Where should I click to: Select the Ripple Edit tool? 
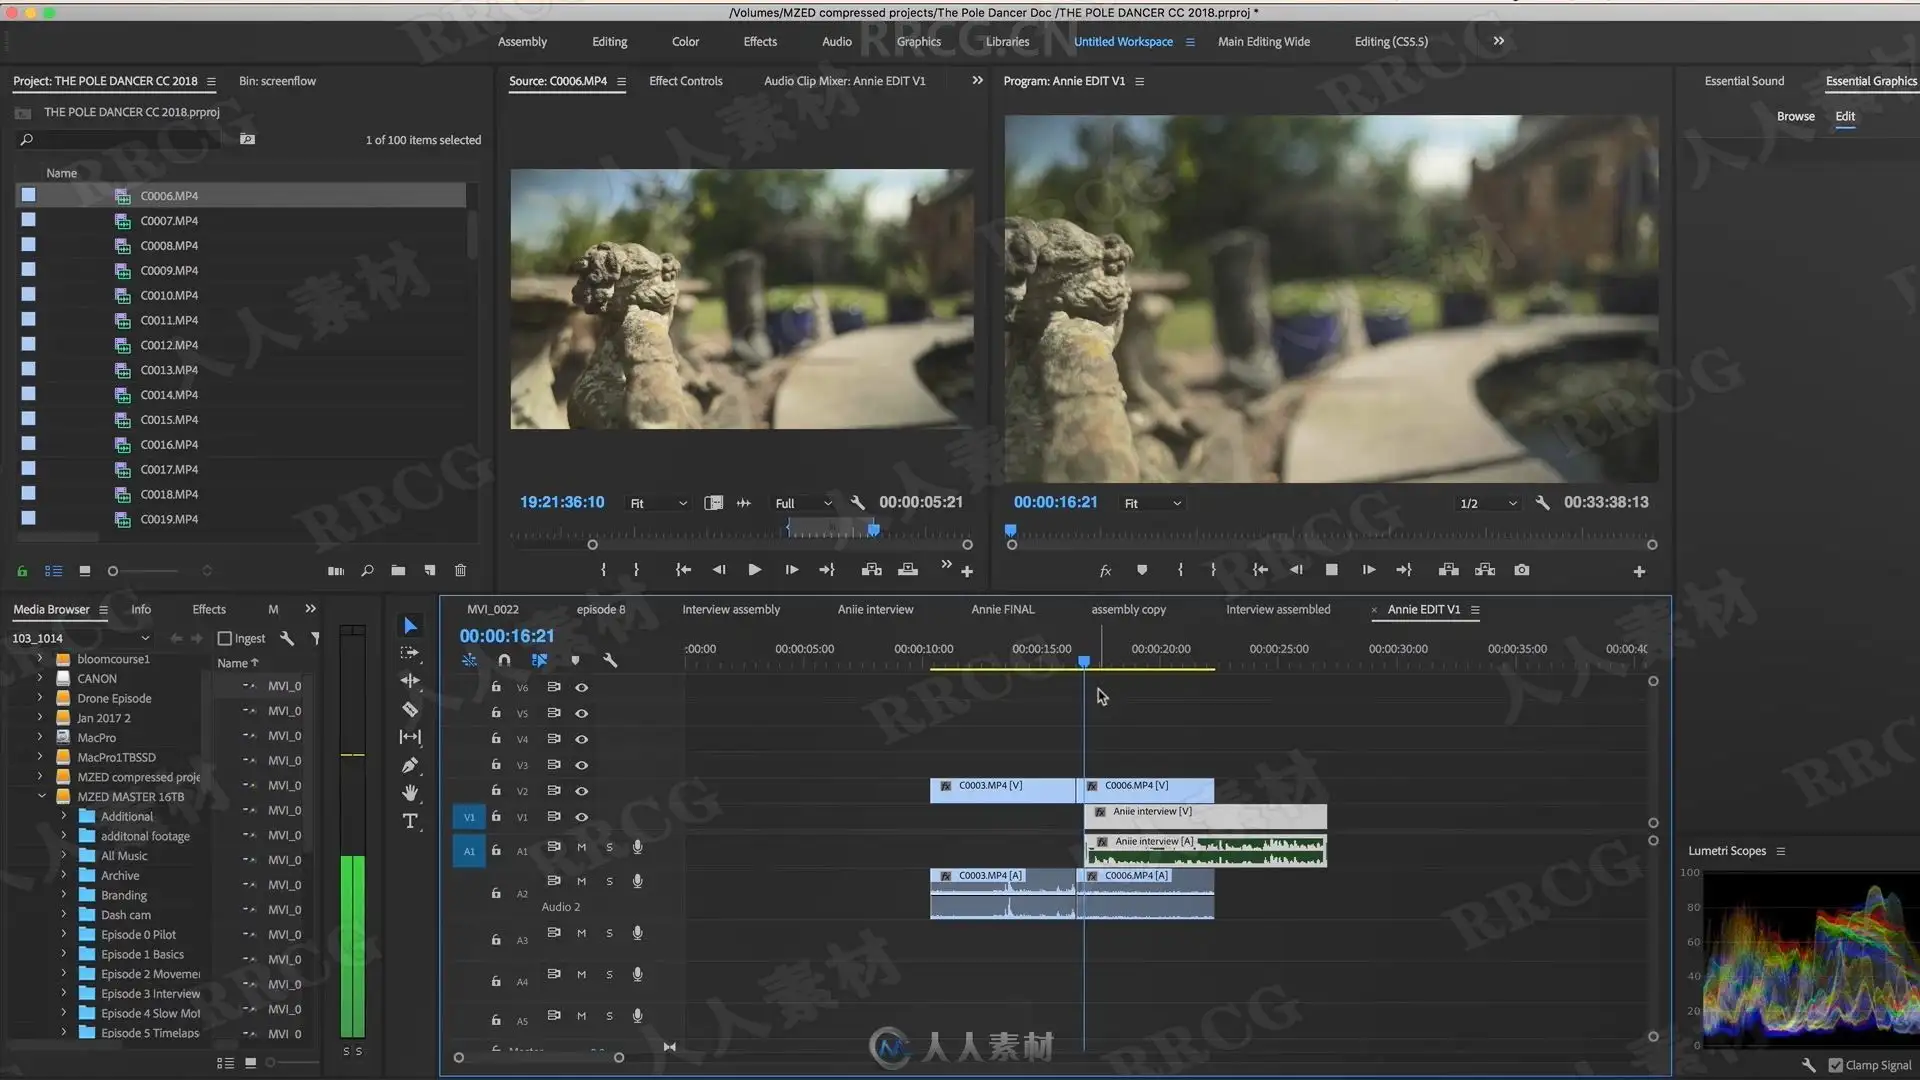[410, 681]
